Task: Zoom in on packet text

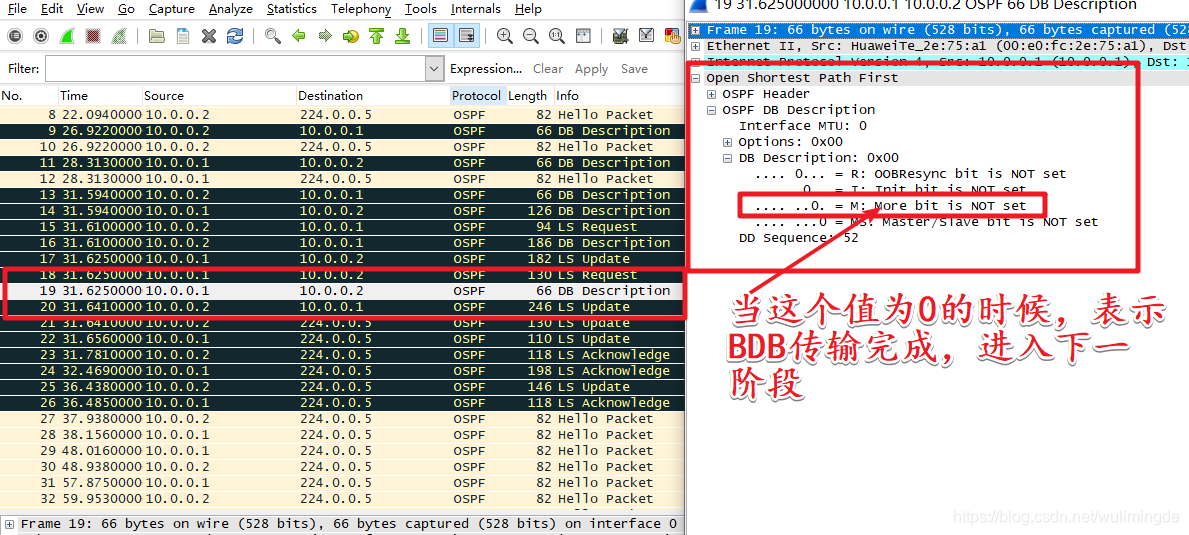Action: (x=504, y=36)
